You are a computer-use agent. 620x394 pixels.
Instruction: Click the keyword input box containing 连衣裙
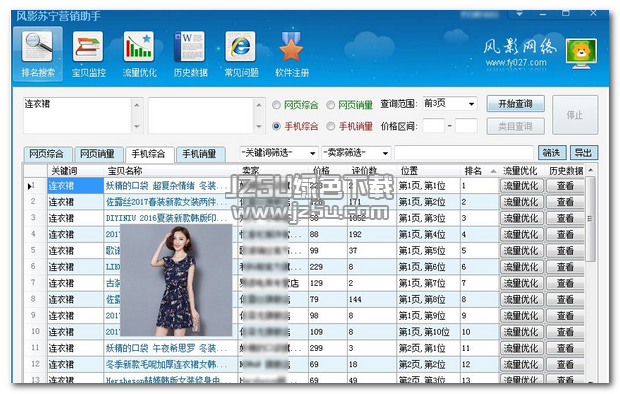tap(78, 115)
